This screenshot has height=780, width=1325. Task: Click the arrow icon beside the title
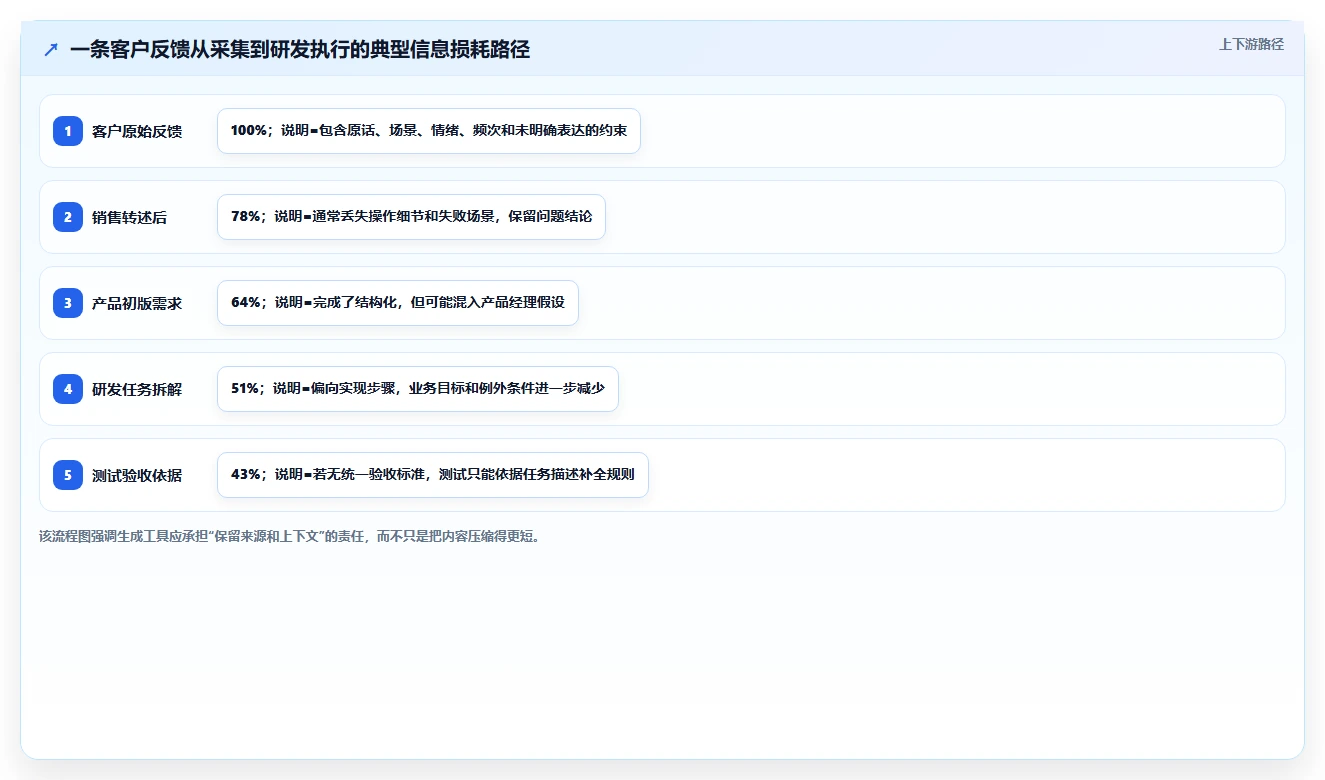(51, 49)
